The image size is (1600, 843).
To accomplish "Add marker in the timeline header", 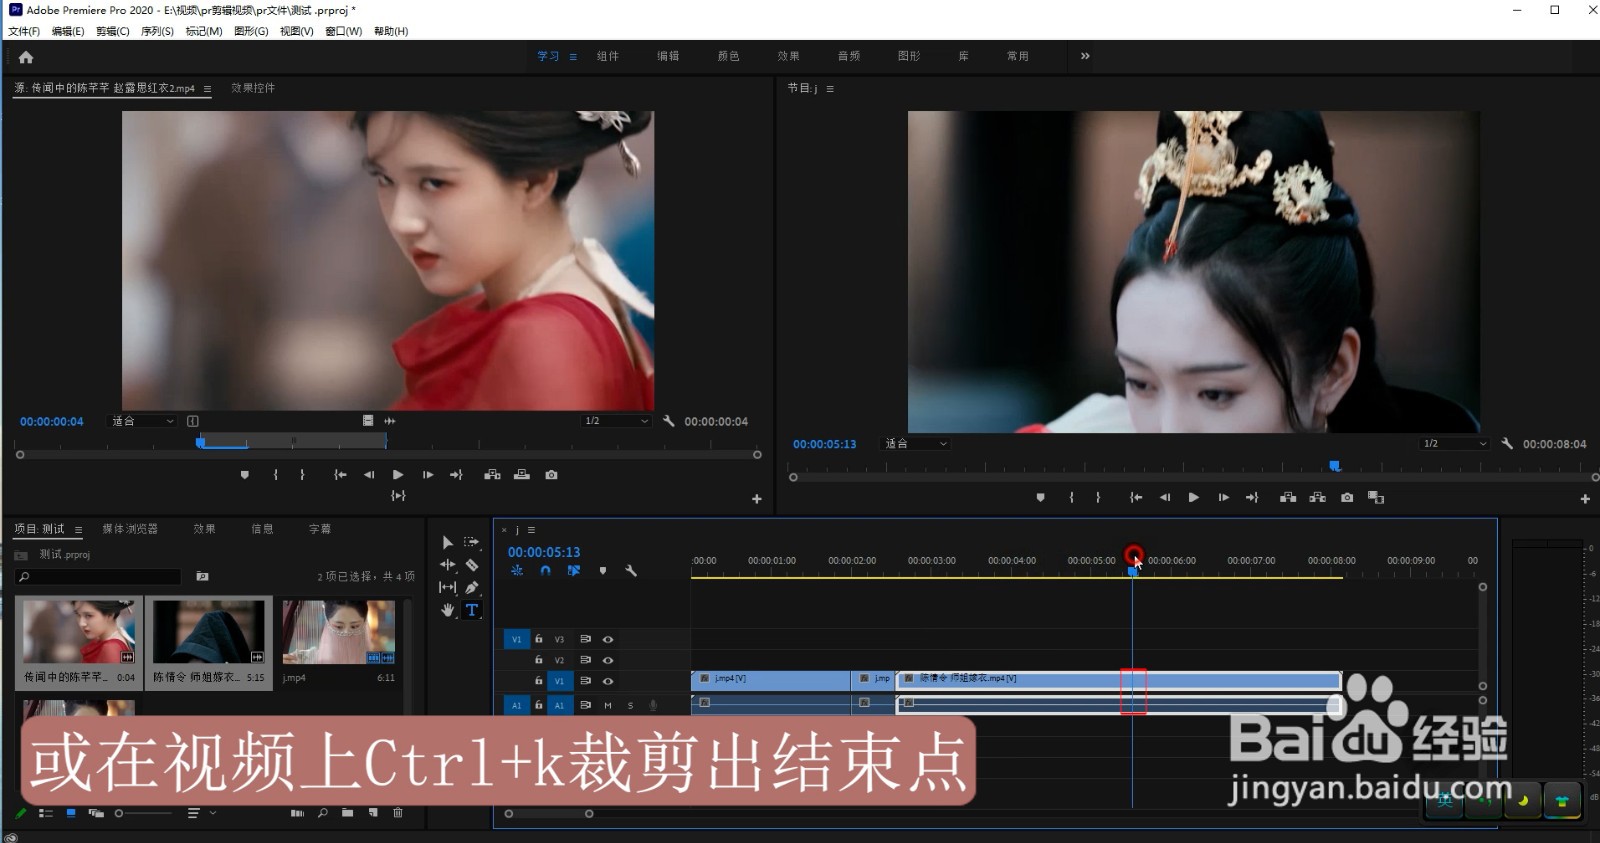I will tap(602, 571).
